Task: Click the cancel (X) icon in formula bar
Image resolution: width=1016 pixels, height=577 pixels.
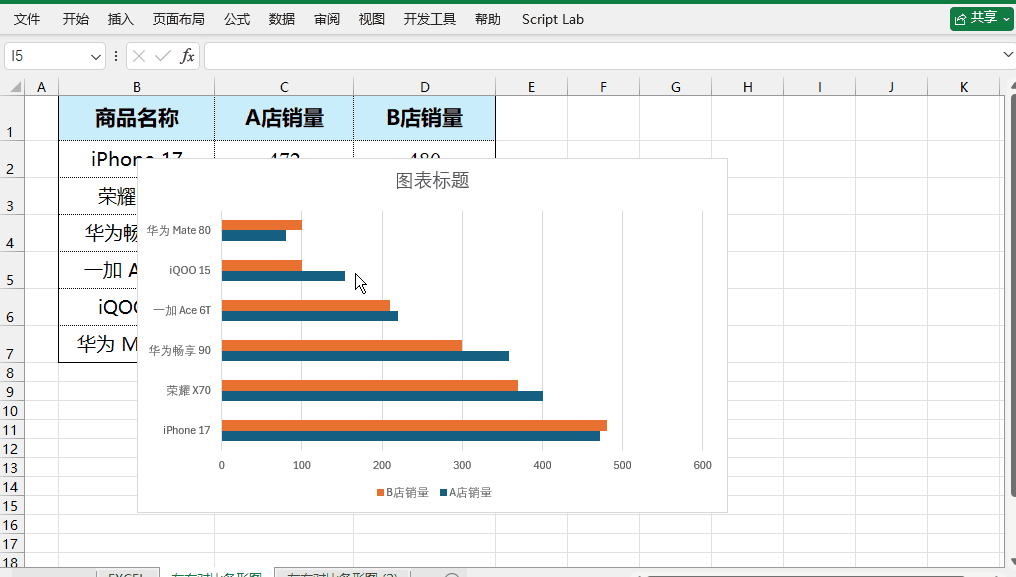Action: [x=139, y=56]
